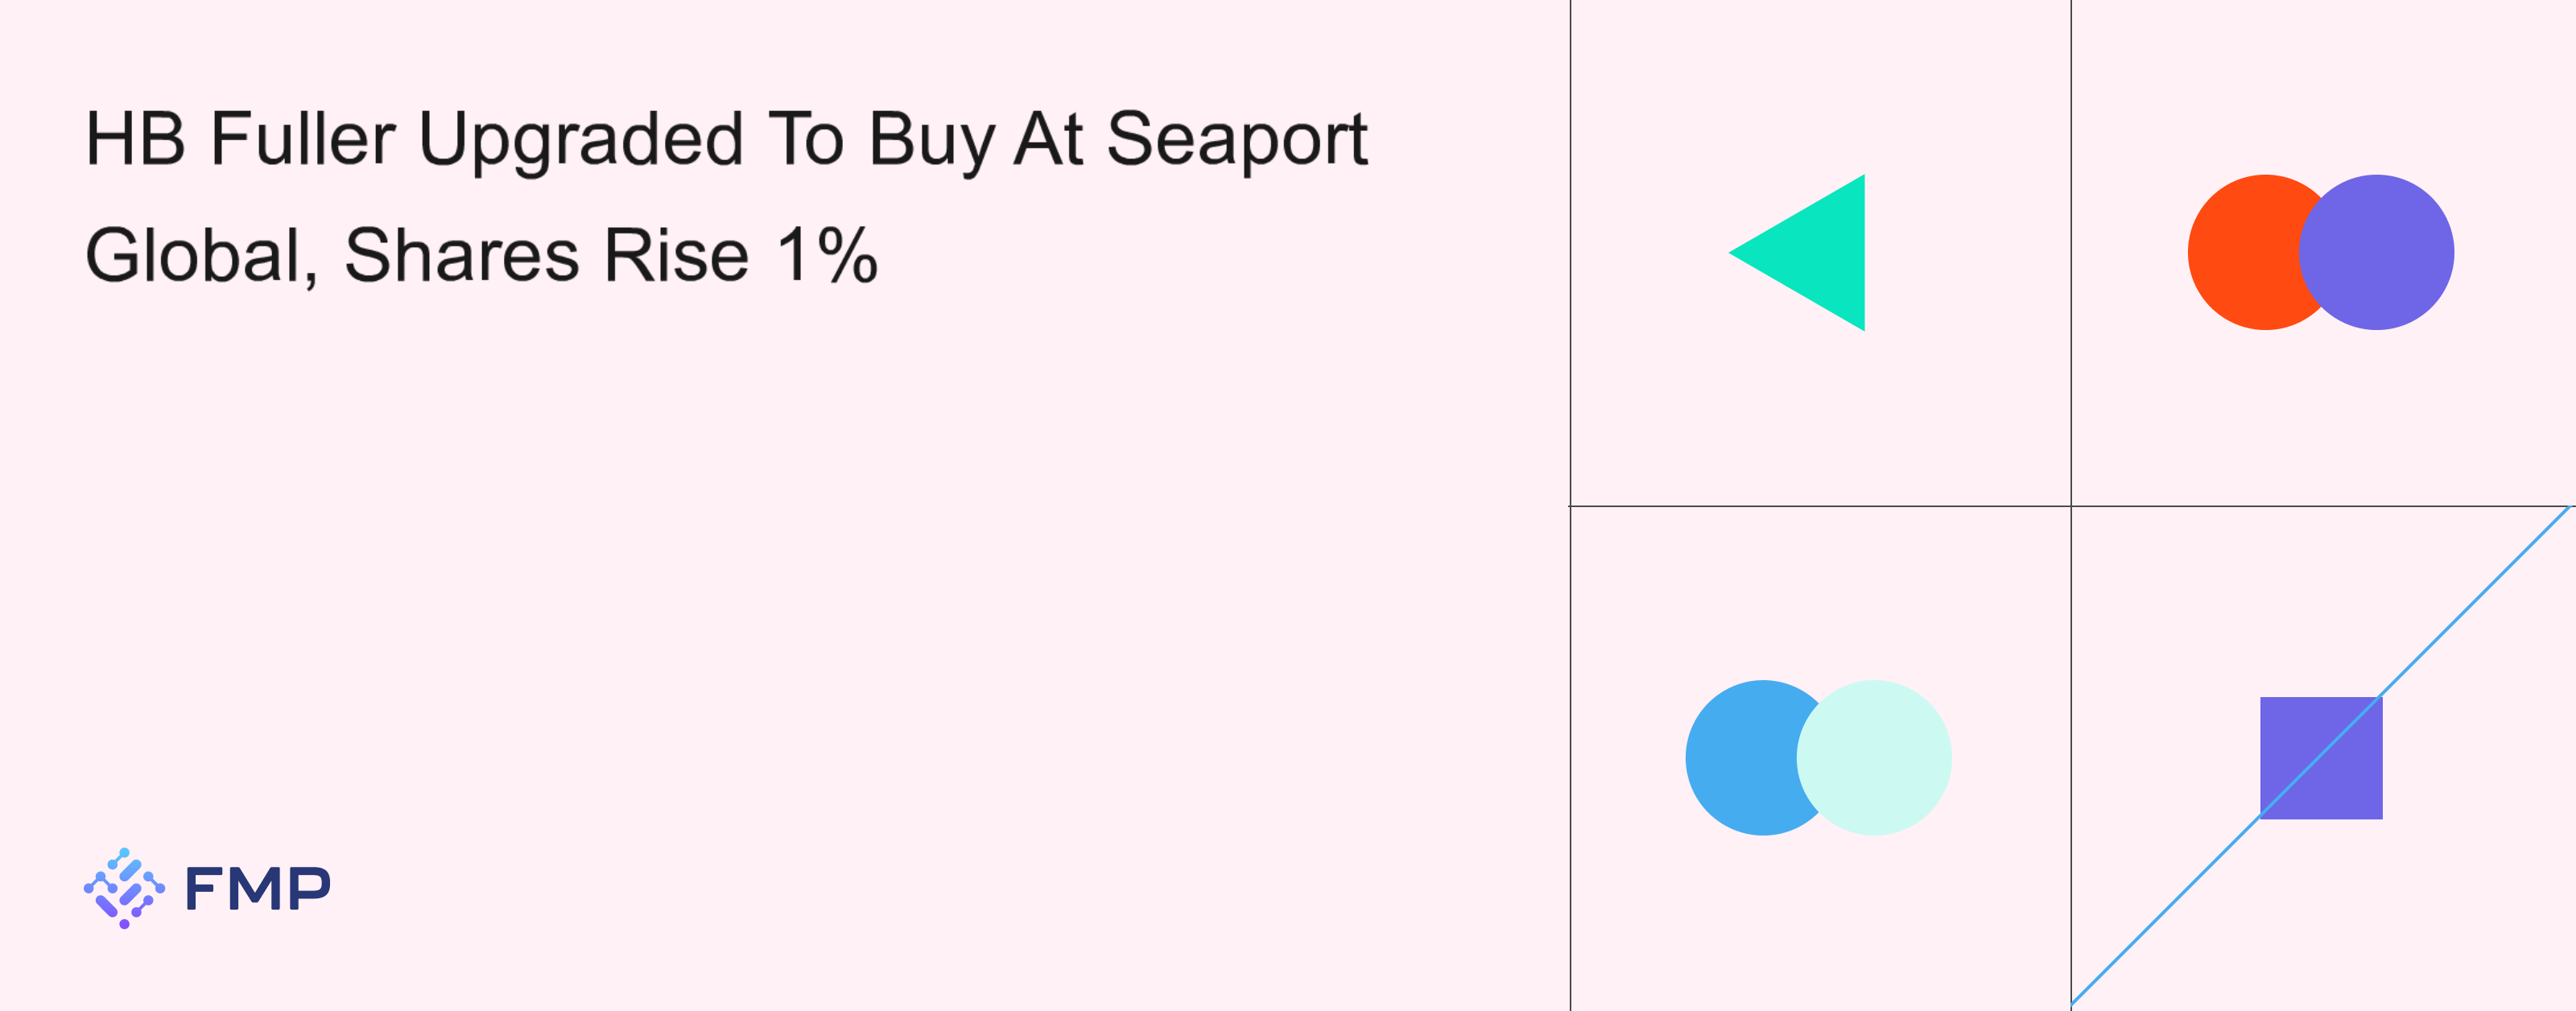This screenshot has height=1011, width=2576.
Task: Click the word "Upgraded" in the title
Action: (x=580, y=140)
